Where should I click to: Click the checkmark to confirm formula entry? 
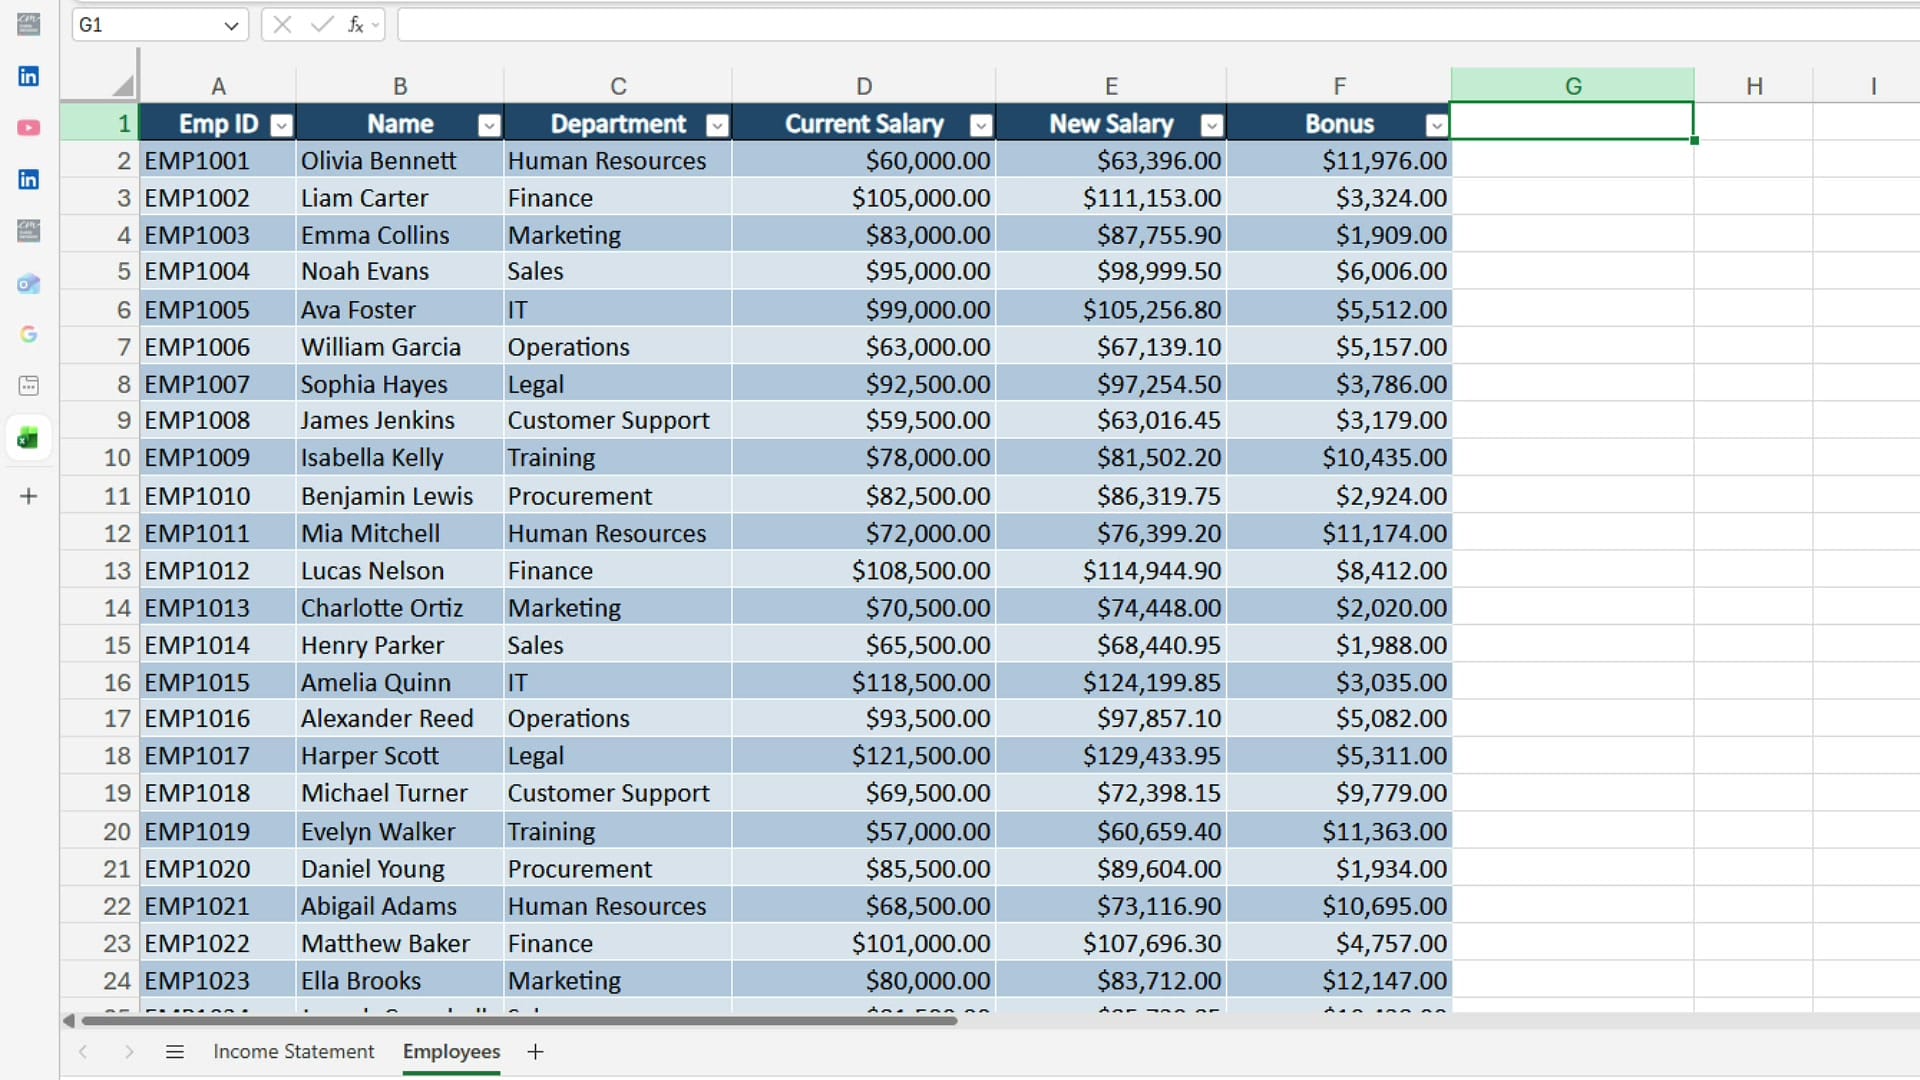pos(320,25)
